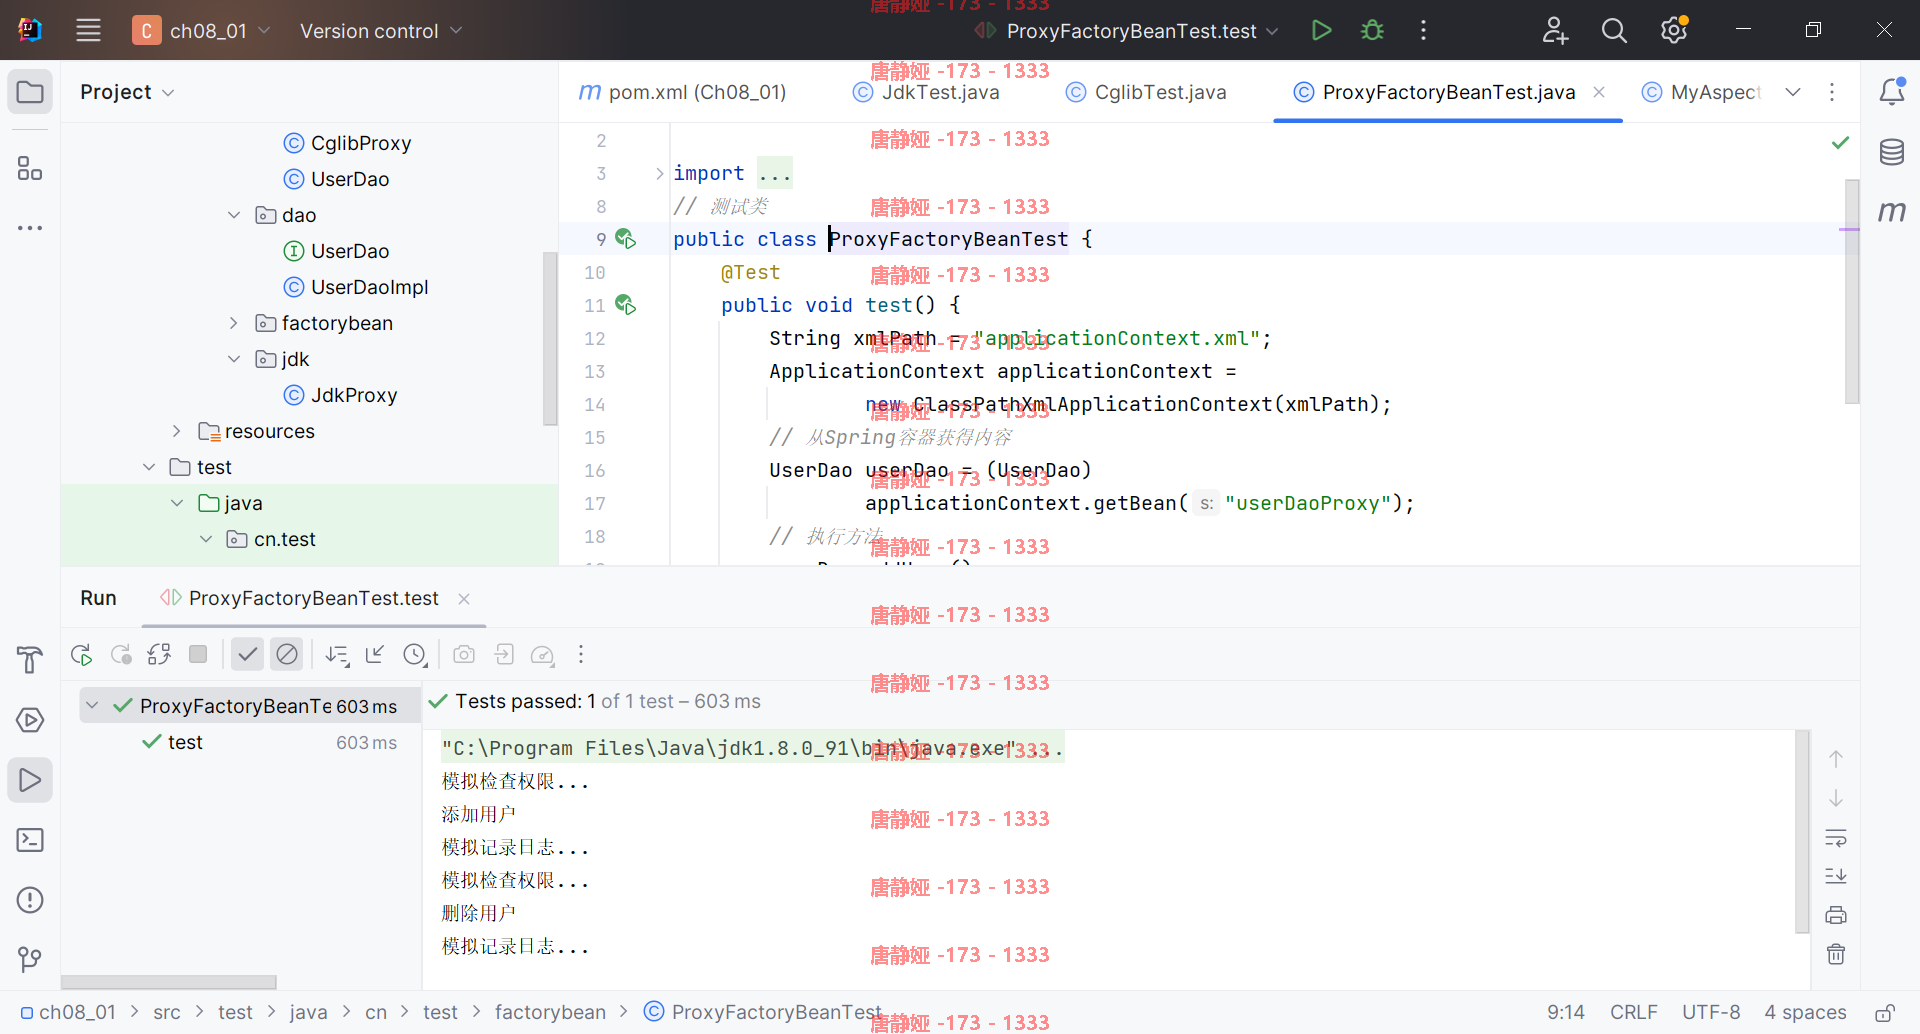This screenshot has height=1034, width=1920.
Task: Open Run tool window icon
Action: tap(30, 780)
